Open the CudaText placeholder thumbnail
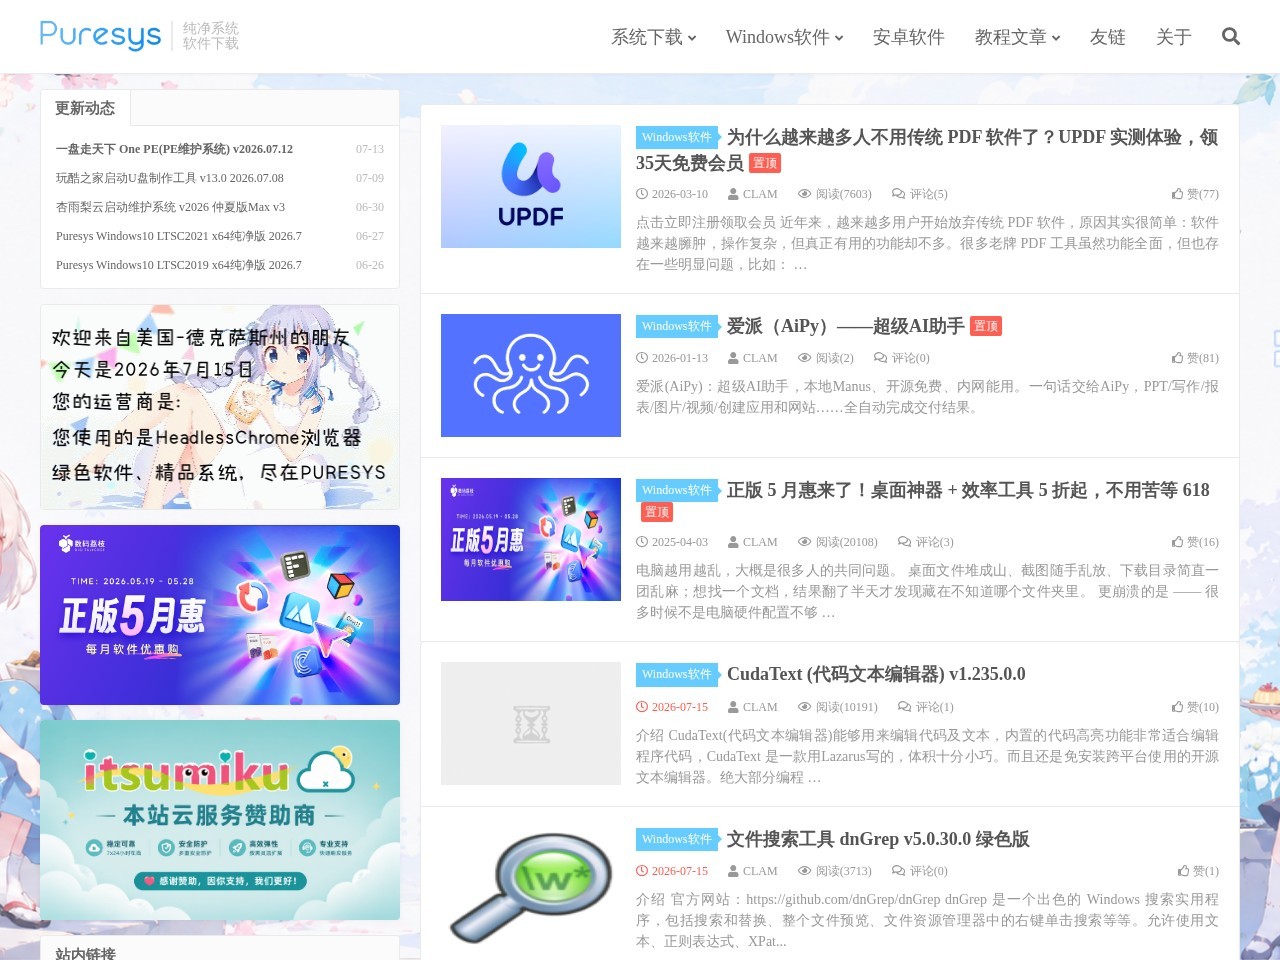This screenshot has height=960, width=1280. [x=531, y=723]
